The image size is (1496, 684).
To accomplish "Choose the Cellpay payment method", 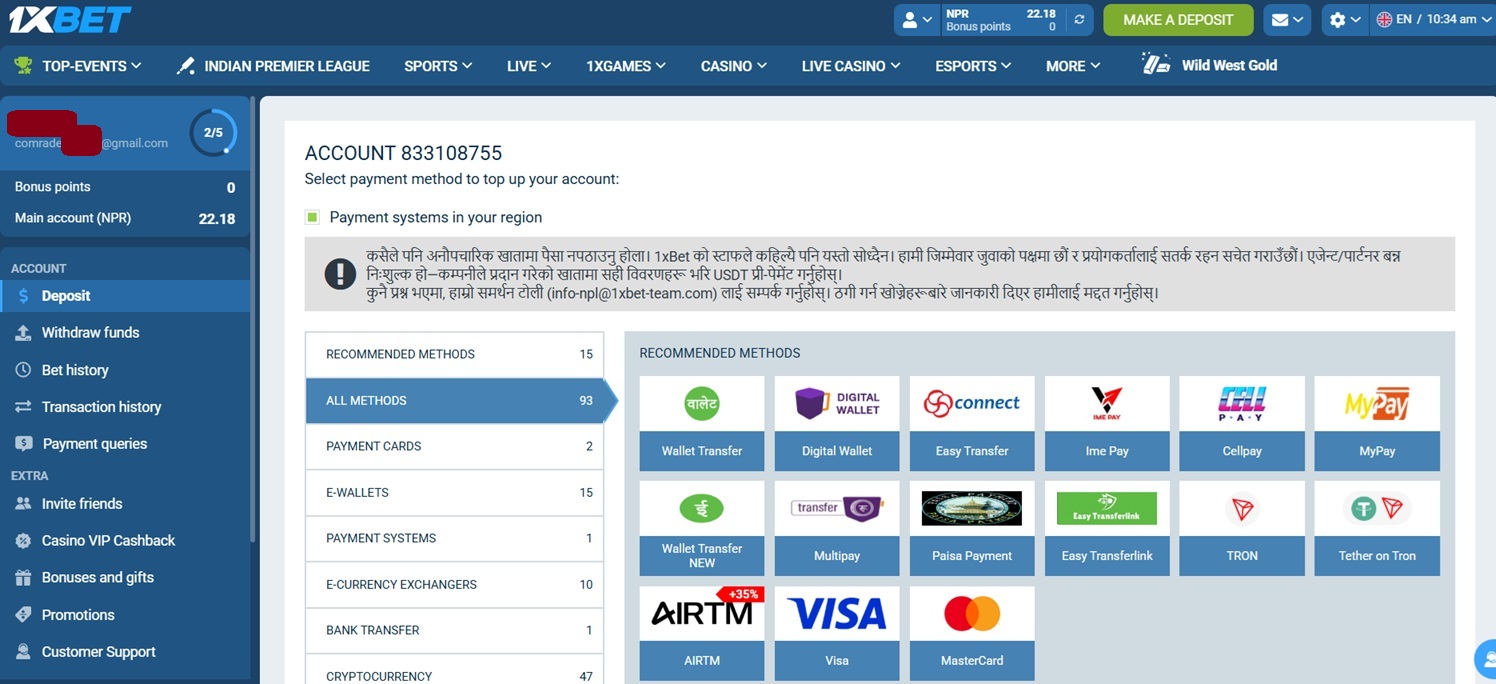I will [x=1242, y=423].
